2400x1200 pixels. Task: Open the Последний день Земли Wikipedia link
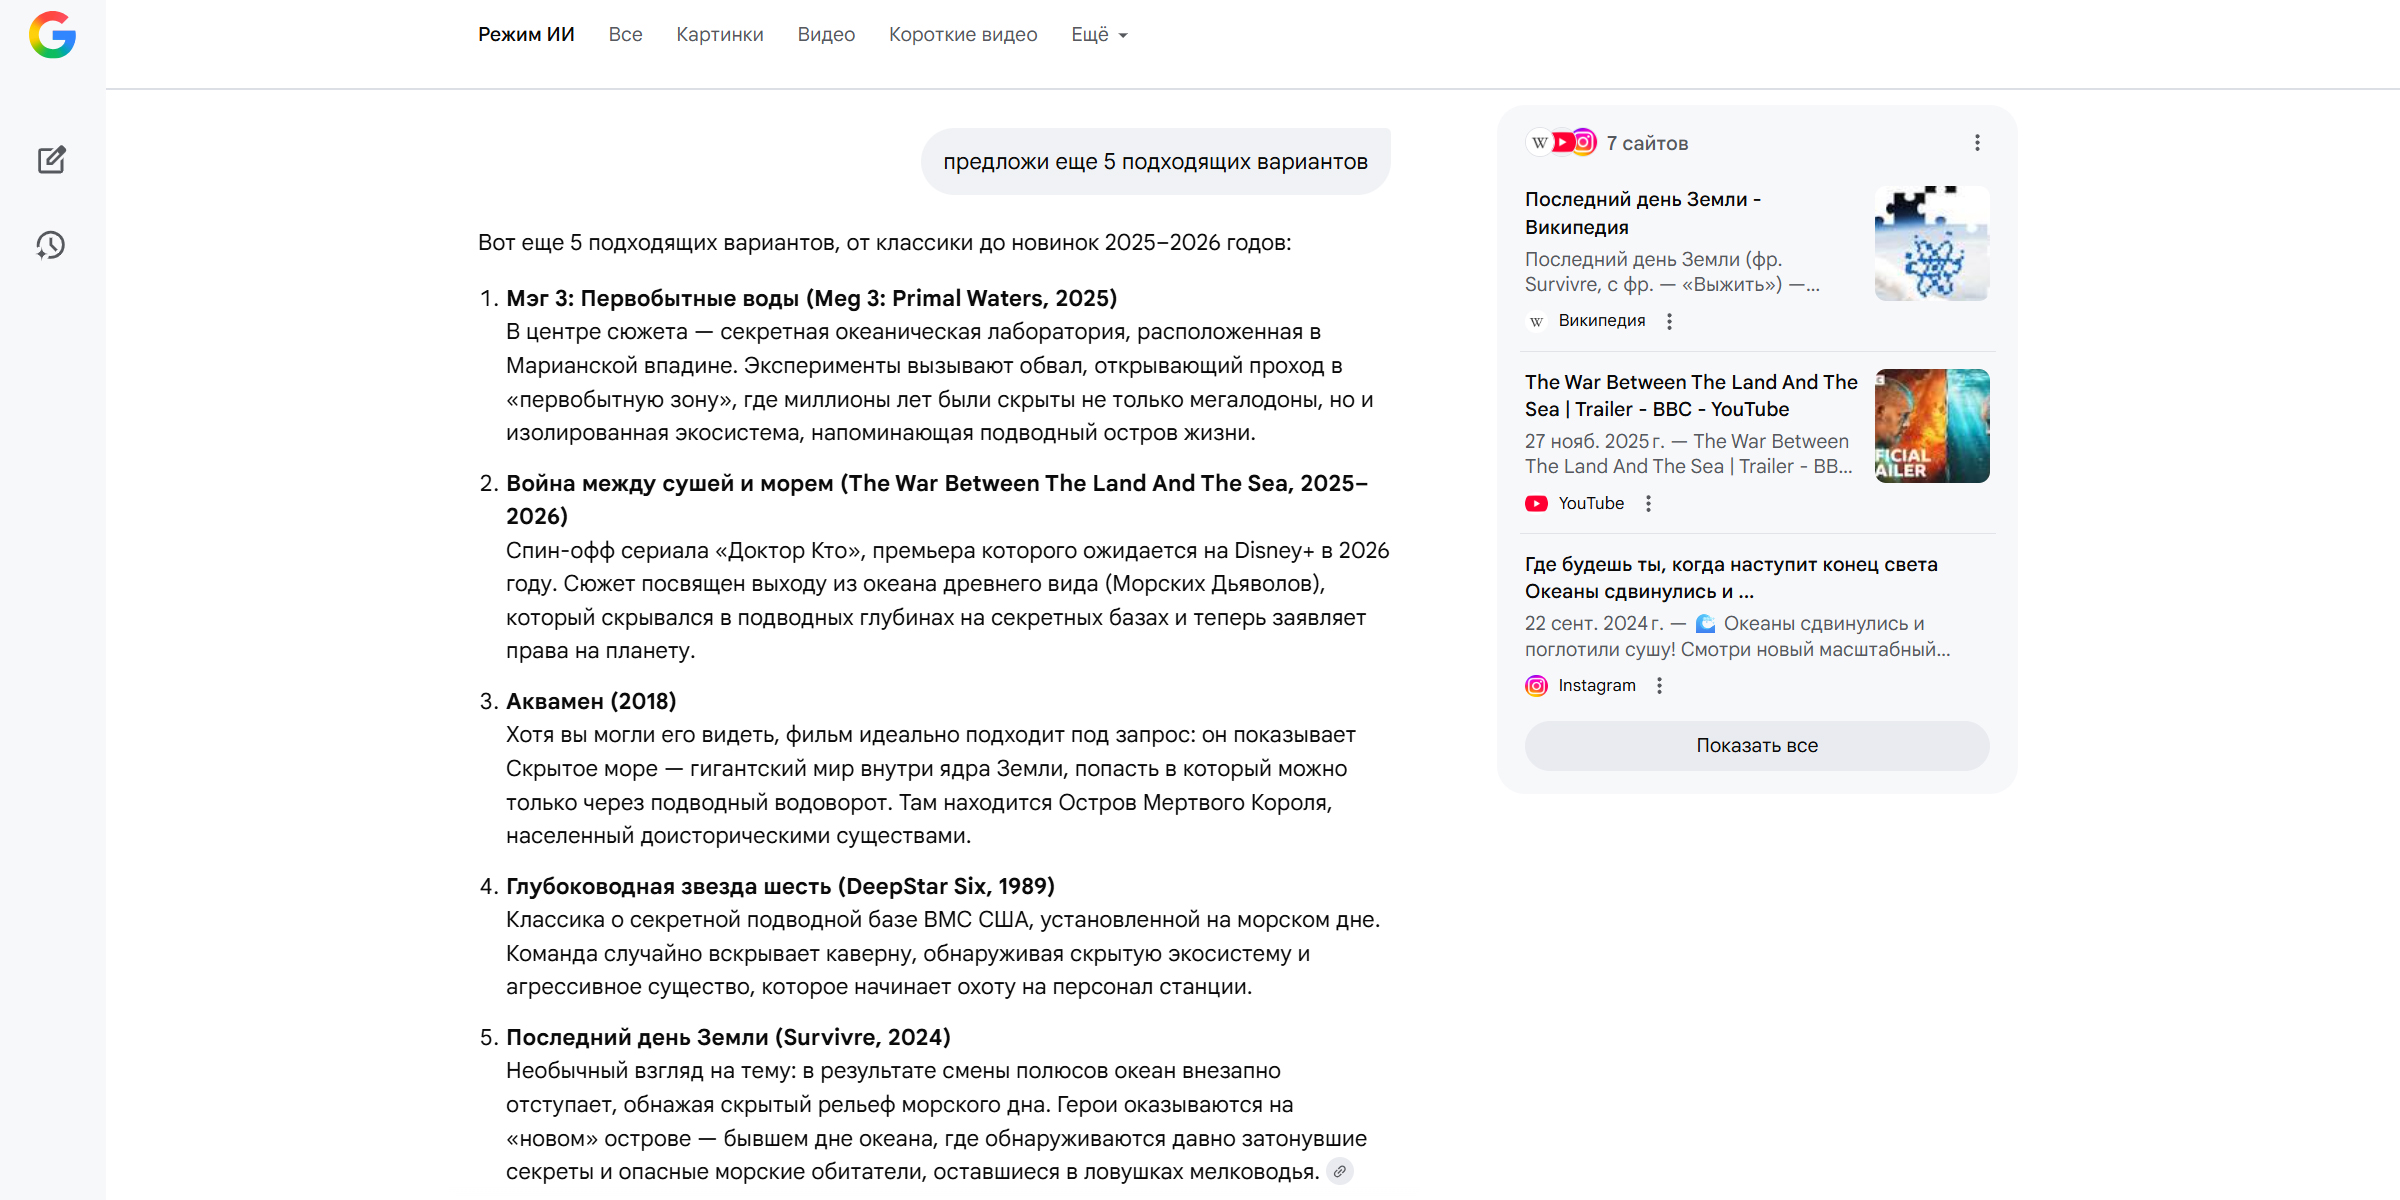(x=1643, y=212)
